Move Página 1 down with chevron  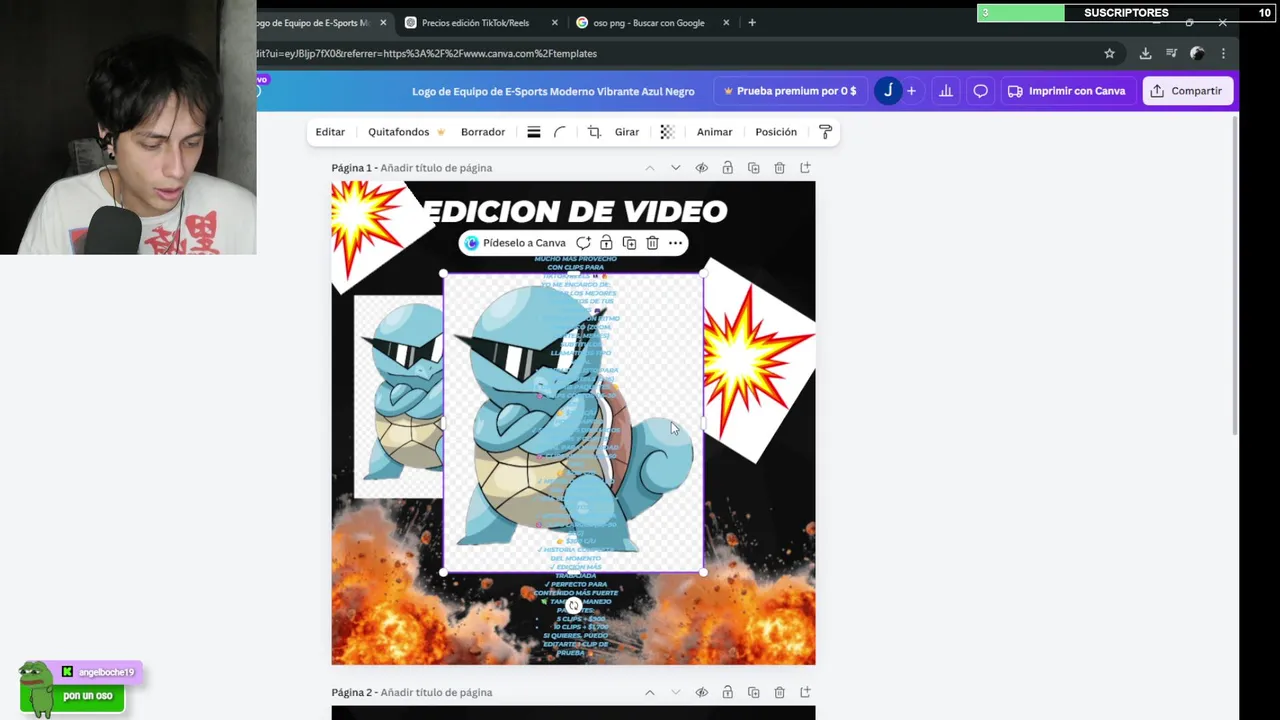click(676, 168)
